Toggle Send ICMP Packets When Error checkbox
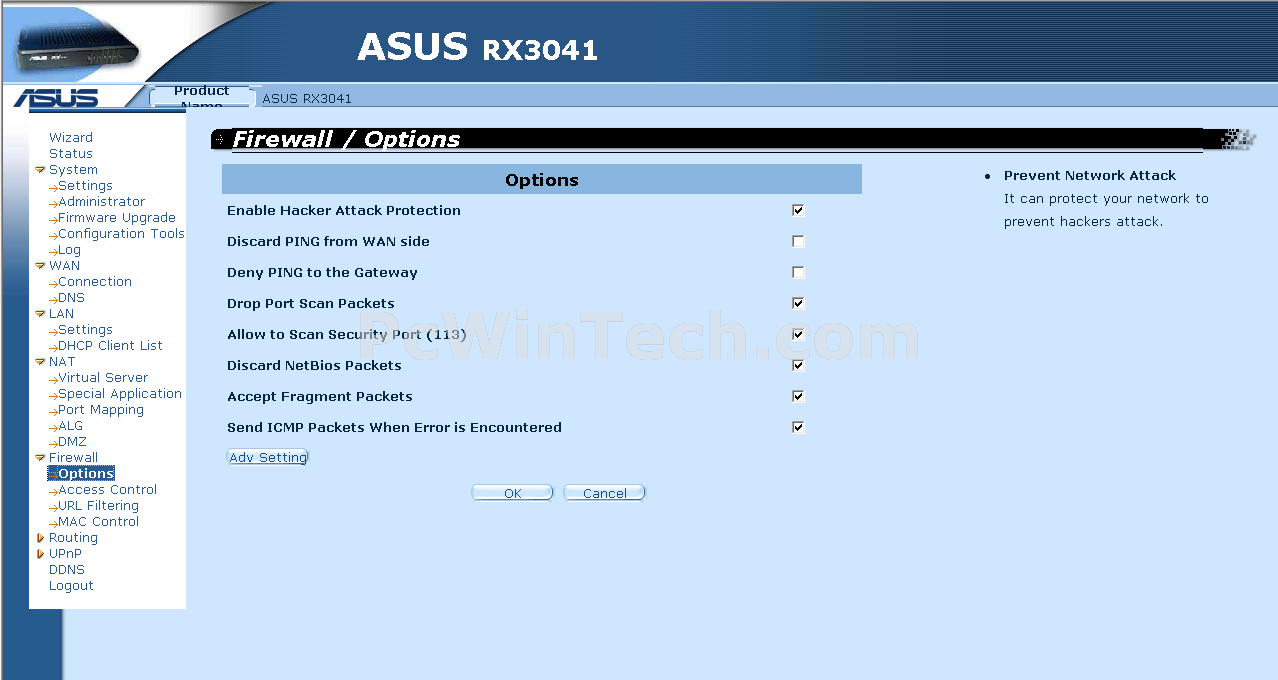Screen dimensions: 1278x680 click(x=798, y=427)
